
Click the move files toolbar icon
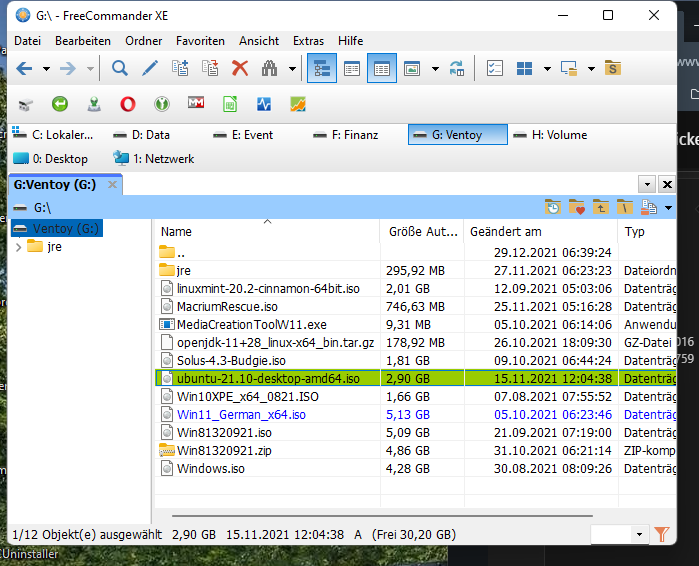(210, 69)
